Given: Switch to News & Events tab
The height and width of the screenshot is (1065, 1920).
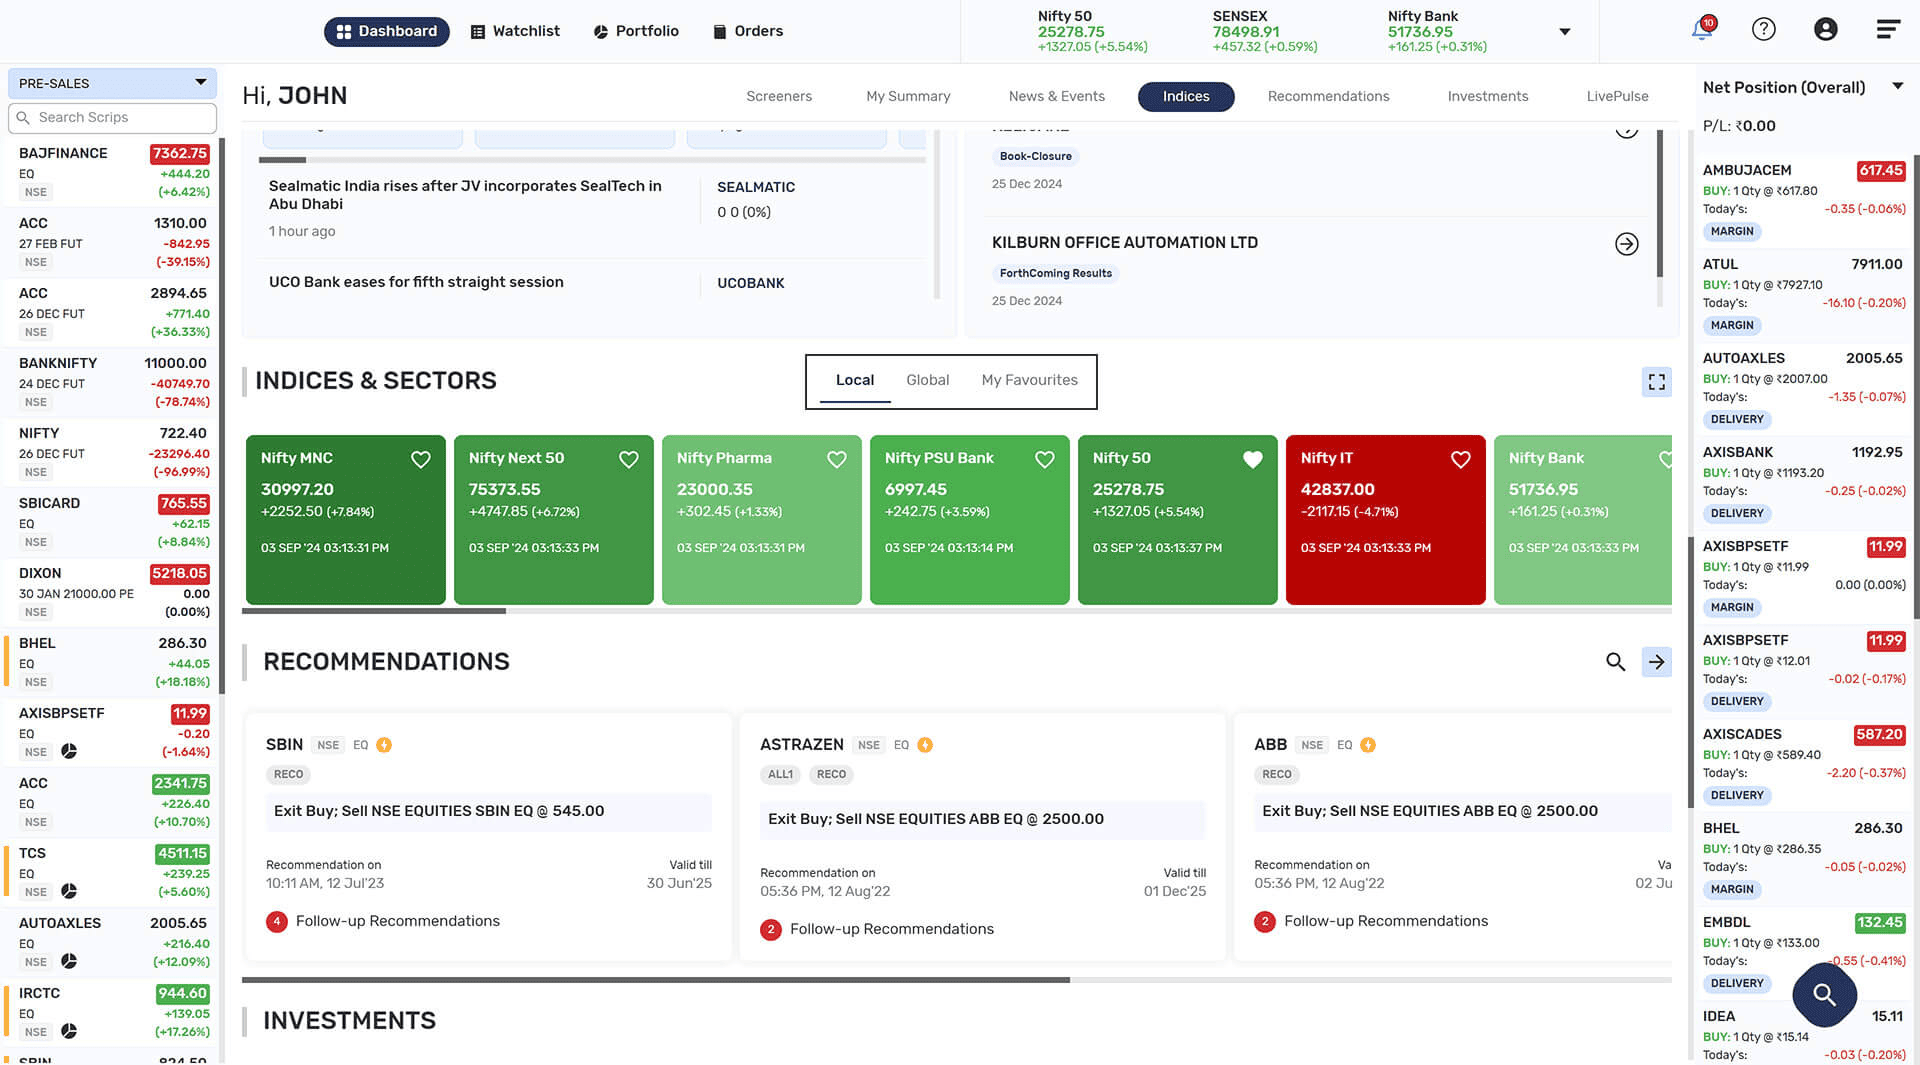Looking at the screenshot, I should click(1056, 96).
